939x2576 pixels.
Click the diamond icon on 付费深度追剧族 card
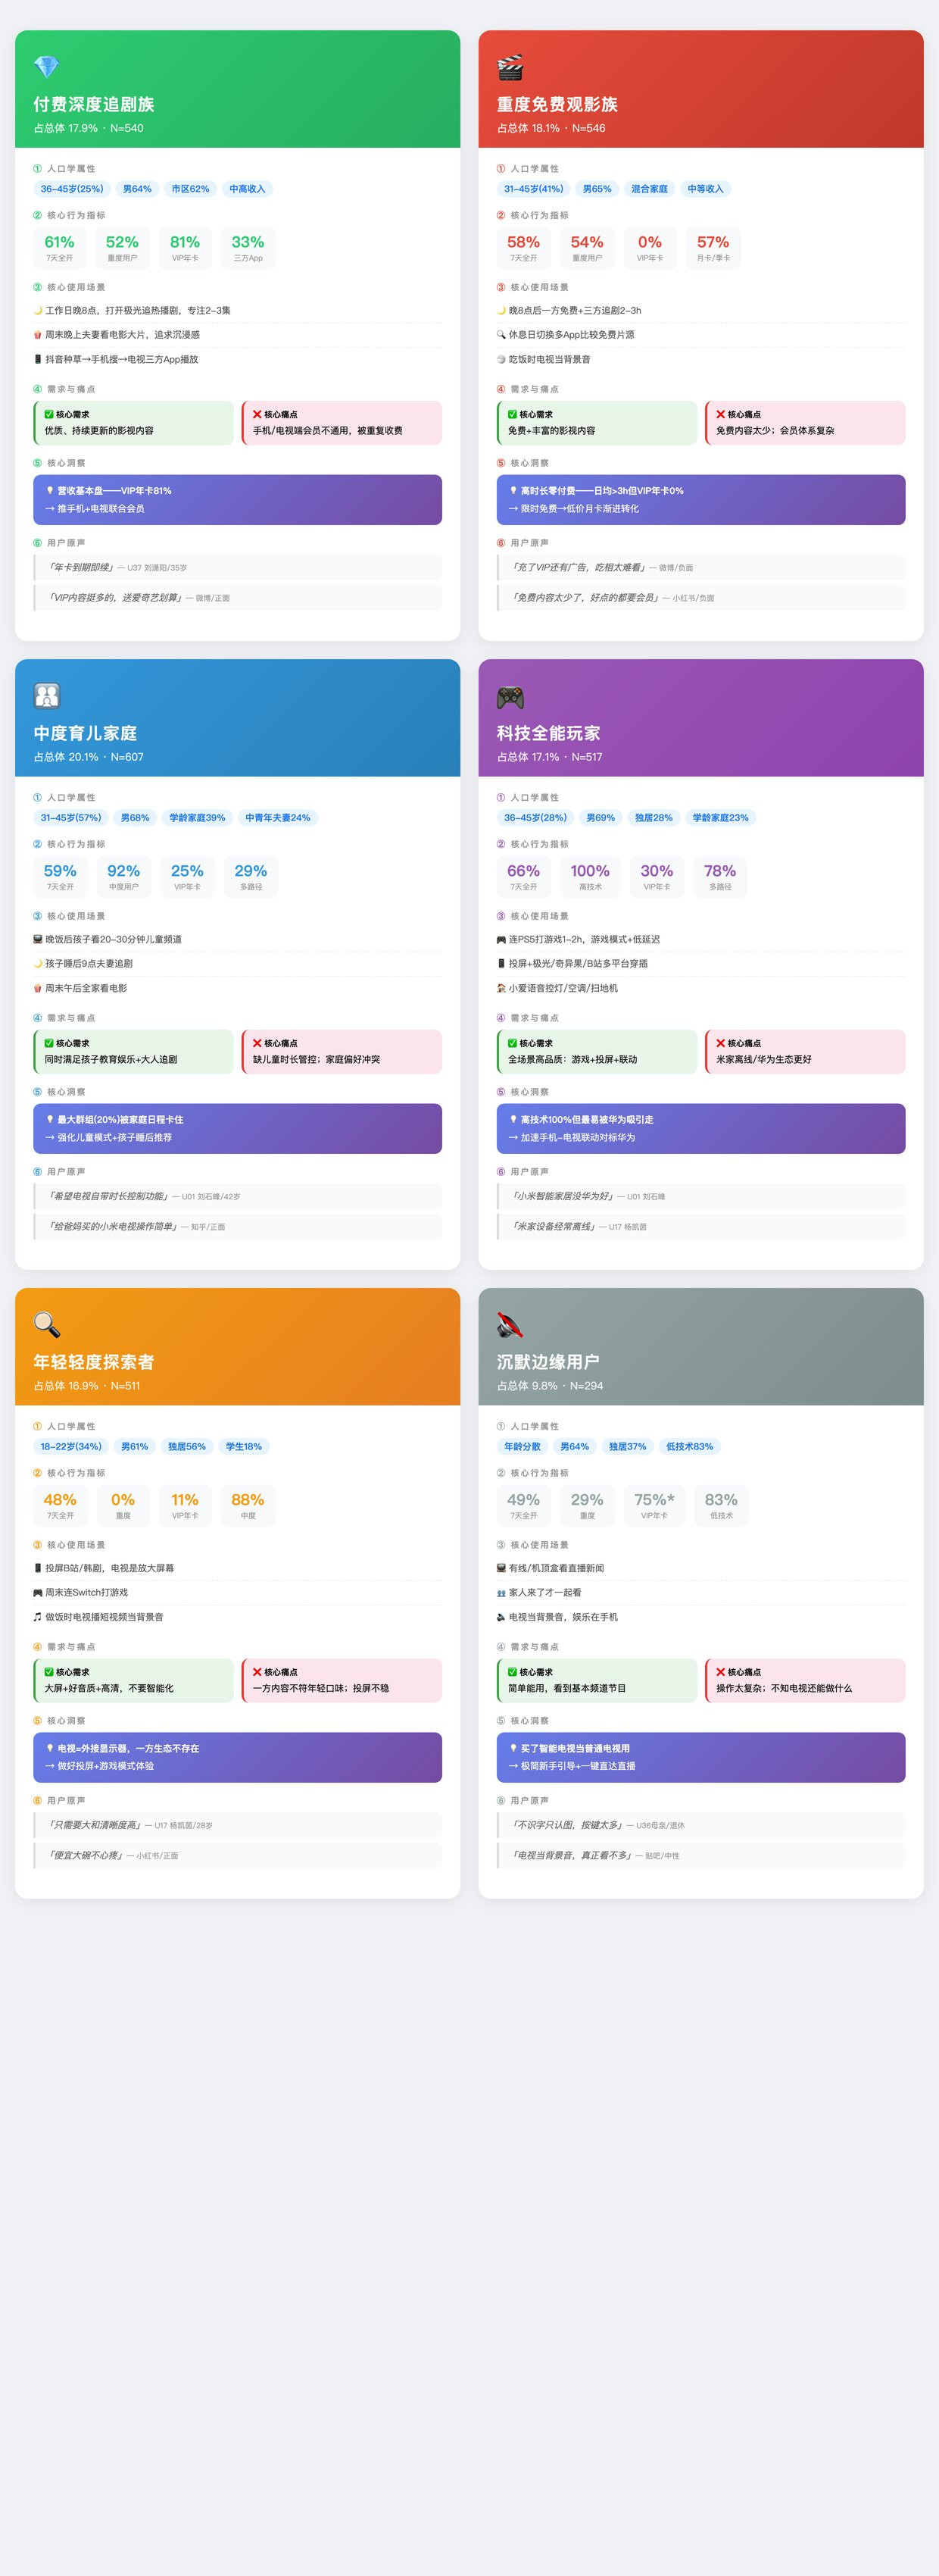click(47, 67)
